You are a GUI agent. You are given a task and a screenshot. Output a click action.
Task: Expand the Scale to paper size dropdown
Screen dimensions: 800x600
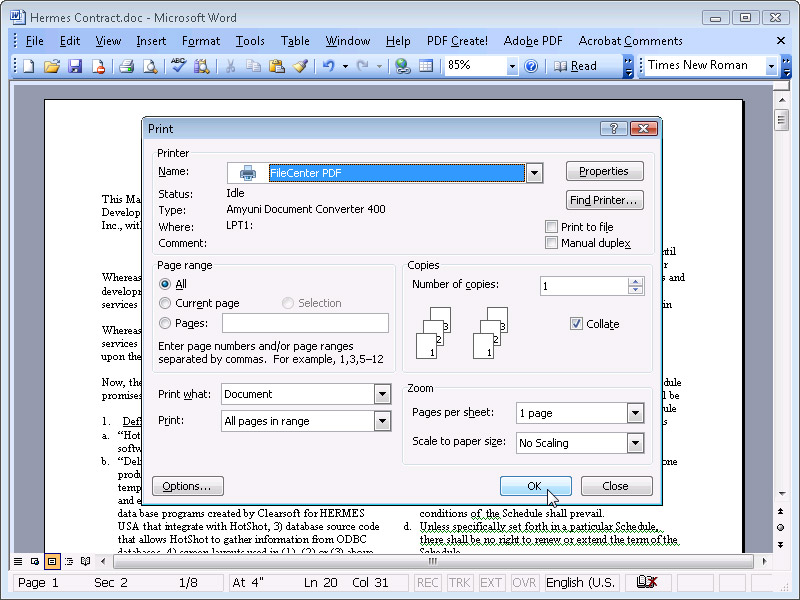point(635,443)
